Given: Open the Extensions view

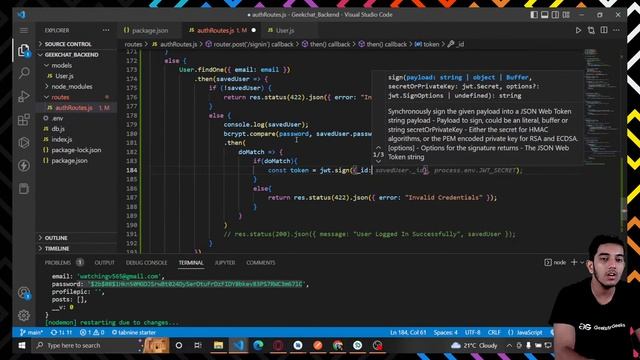Looking at the screenshot, I should (24, 120).
